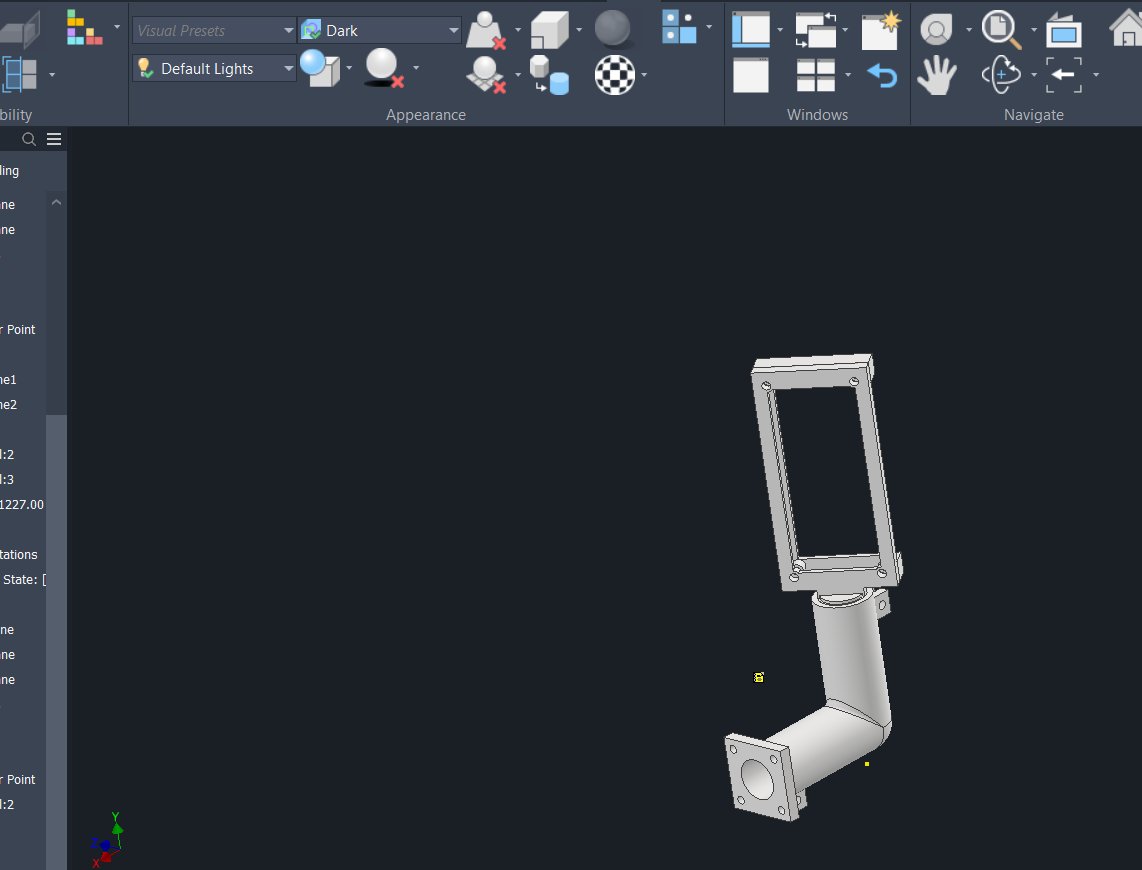Toggle the Reflections icon
The image size is (1142, 870).
click(x=484, y=75)
